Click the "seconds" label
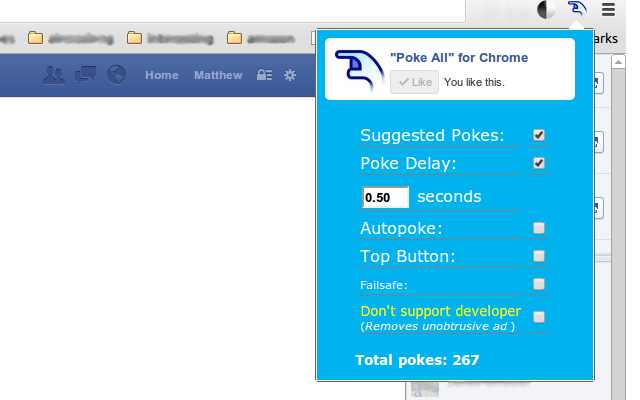This screenshot has width=640, height=400. [449, 197]
